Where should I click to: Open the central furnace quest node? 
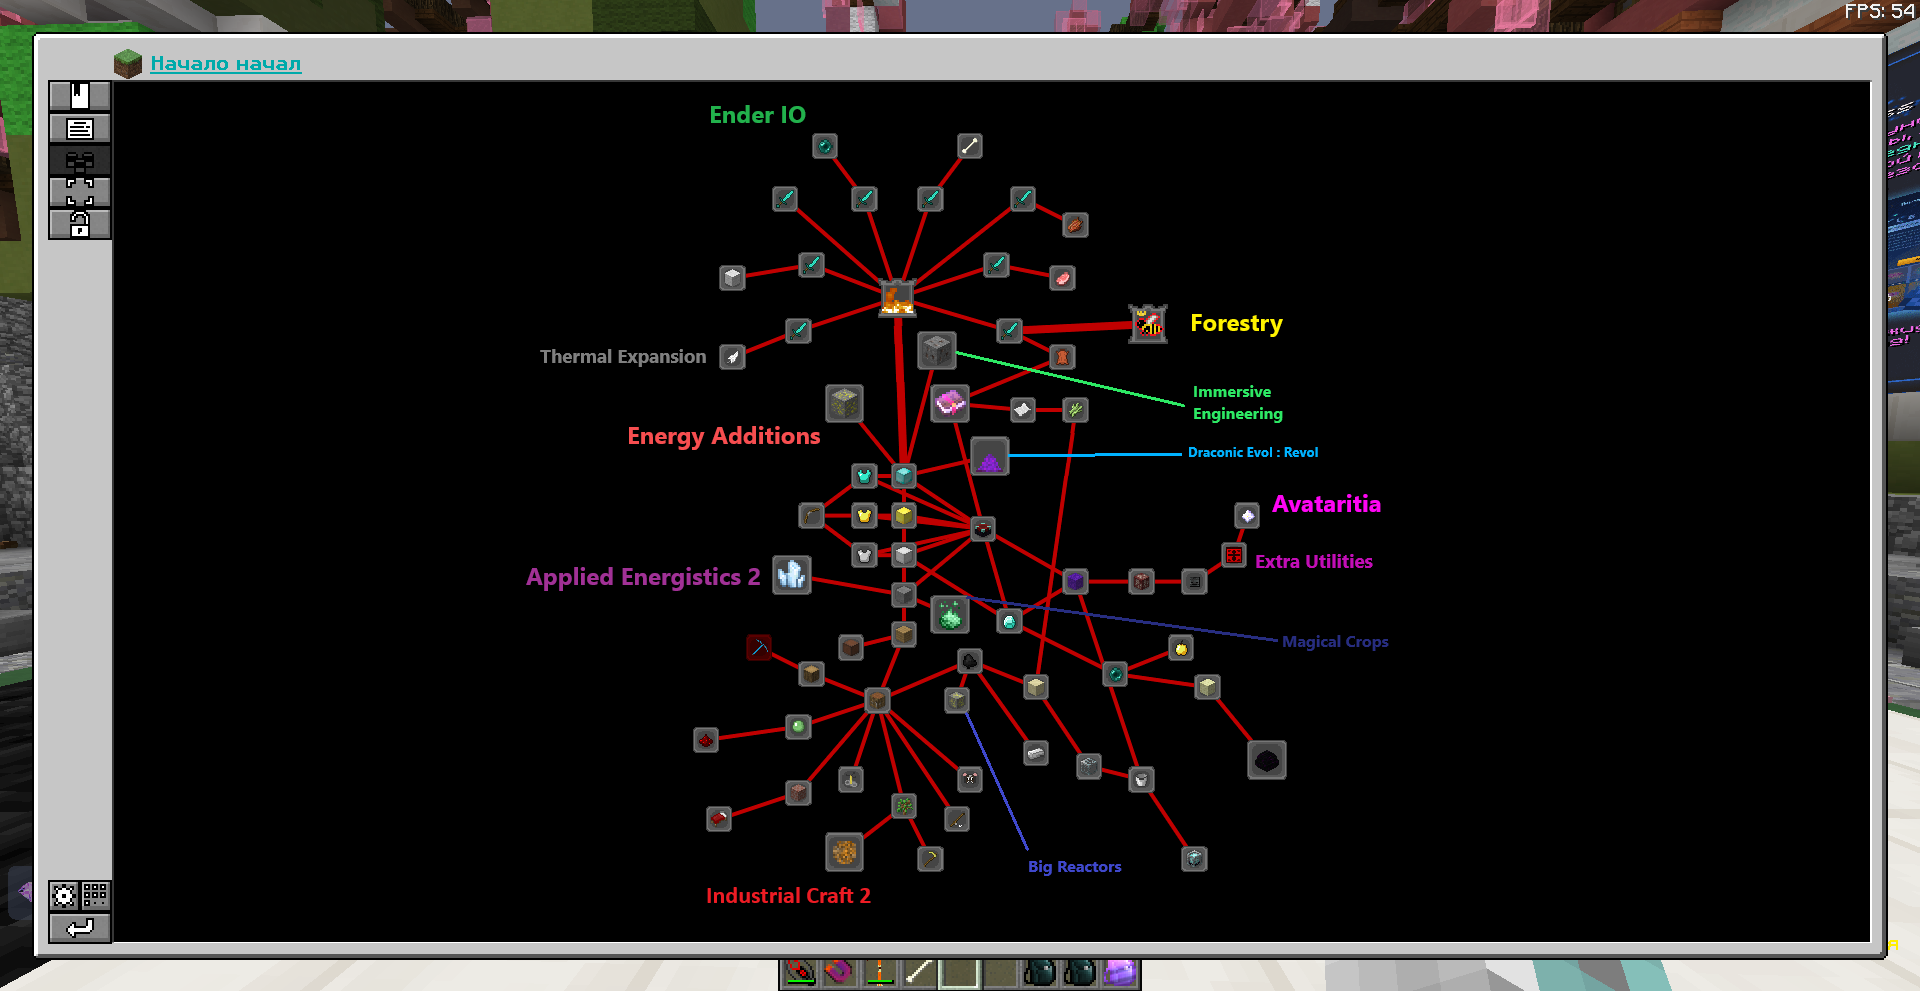point(897,297)
